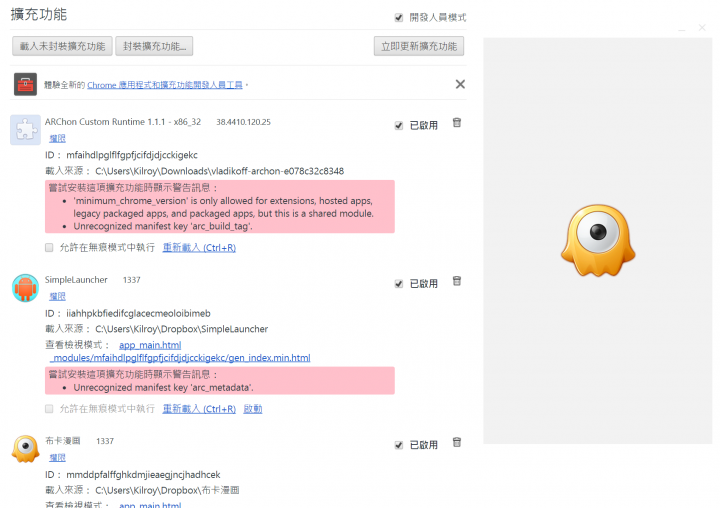The width and height of the screenshot is (720, 508).
Task: Launch SimpleLauncher with 啟動 link
Action: pos(253,409)
